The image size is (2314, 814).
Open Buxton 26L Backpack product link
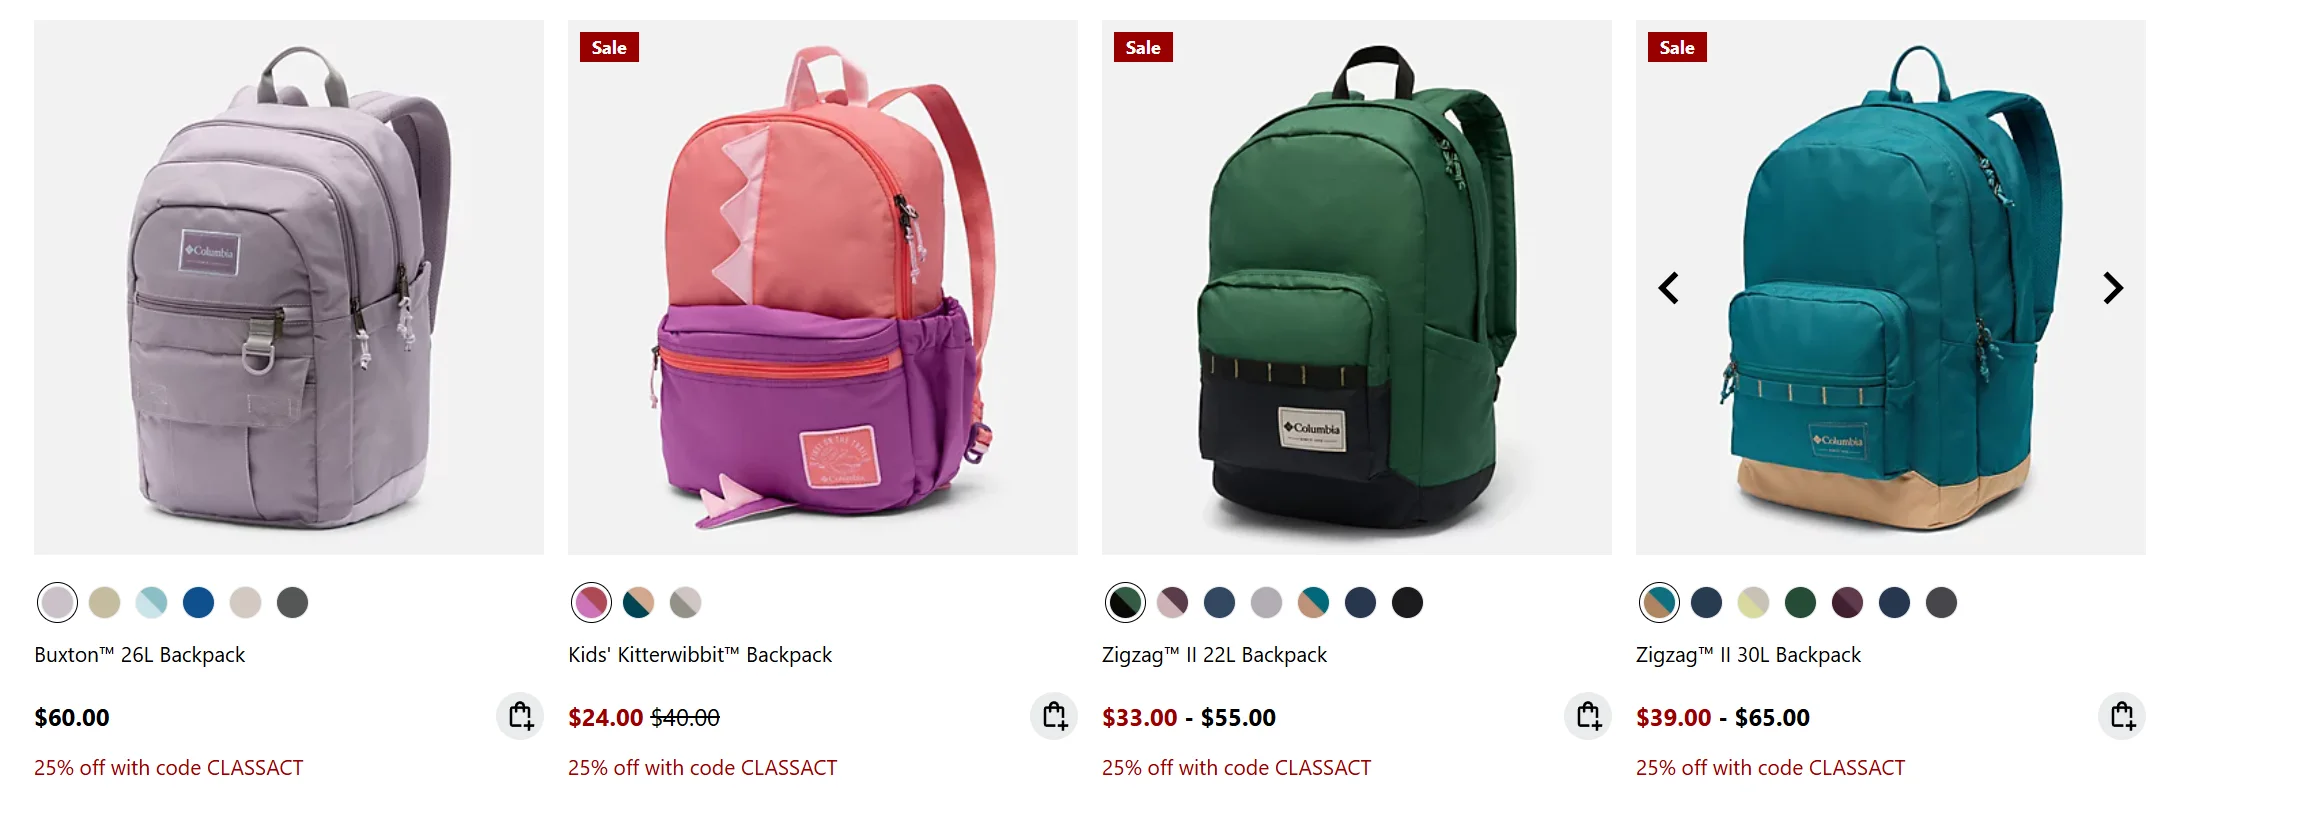pyautogui.click(x=140, y=655)
